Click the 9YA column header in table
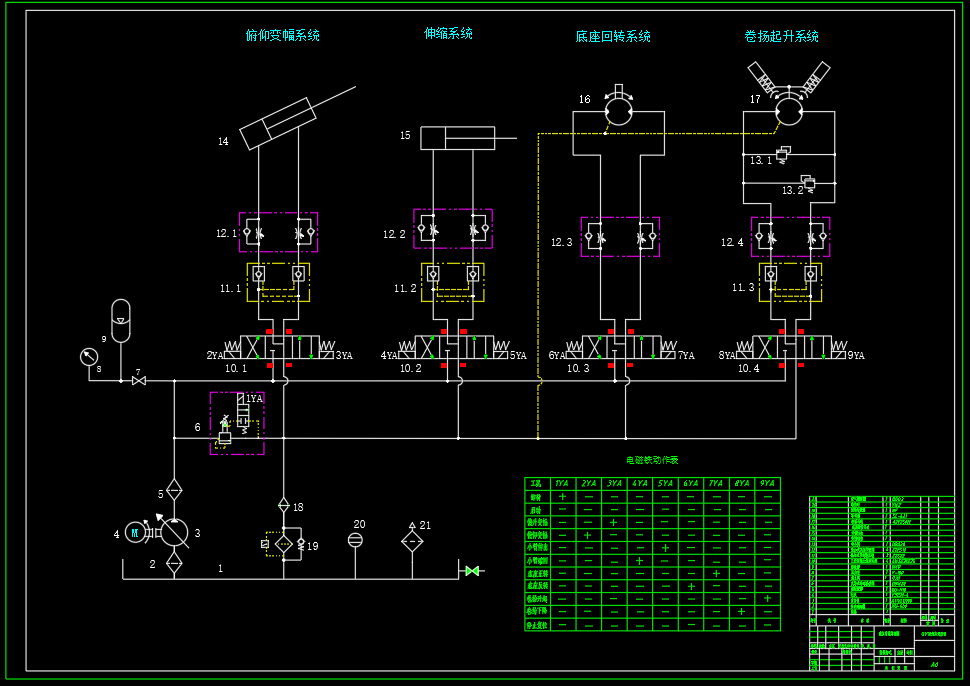970x686 pixels. click(767, 483)
